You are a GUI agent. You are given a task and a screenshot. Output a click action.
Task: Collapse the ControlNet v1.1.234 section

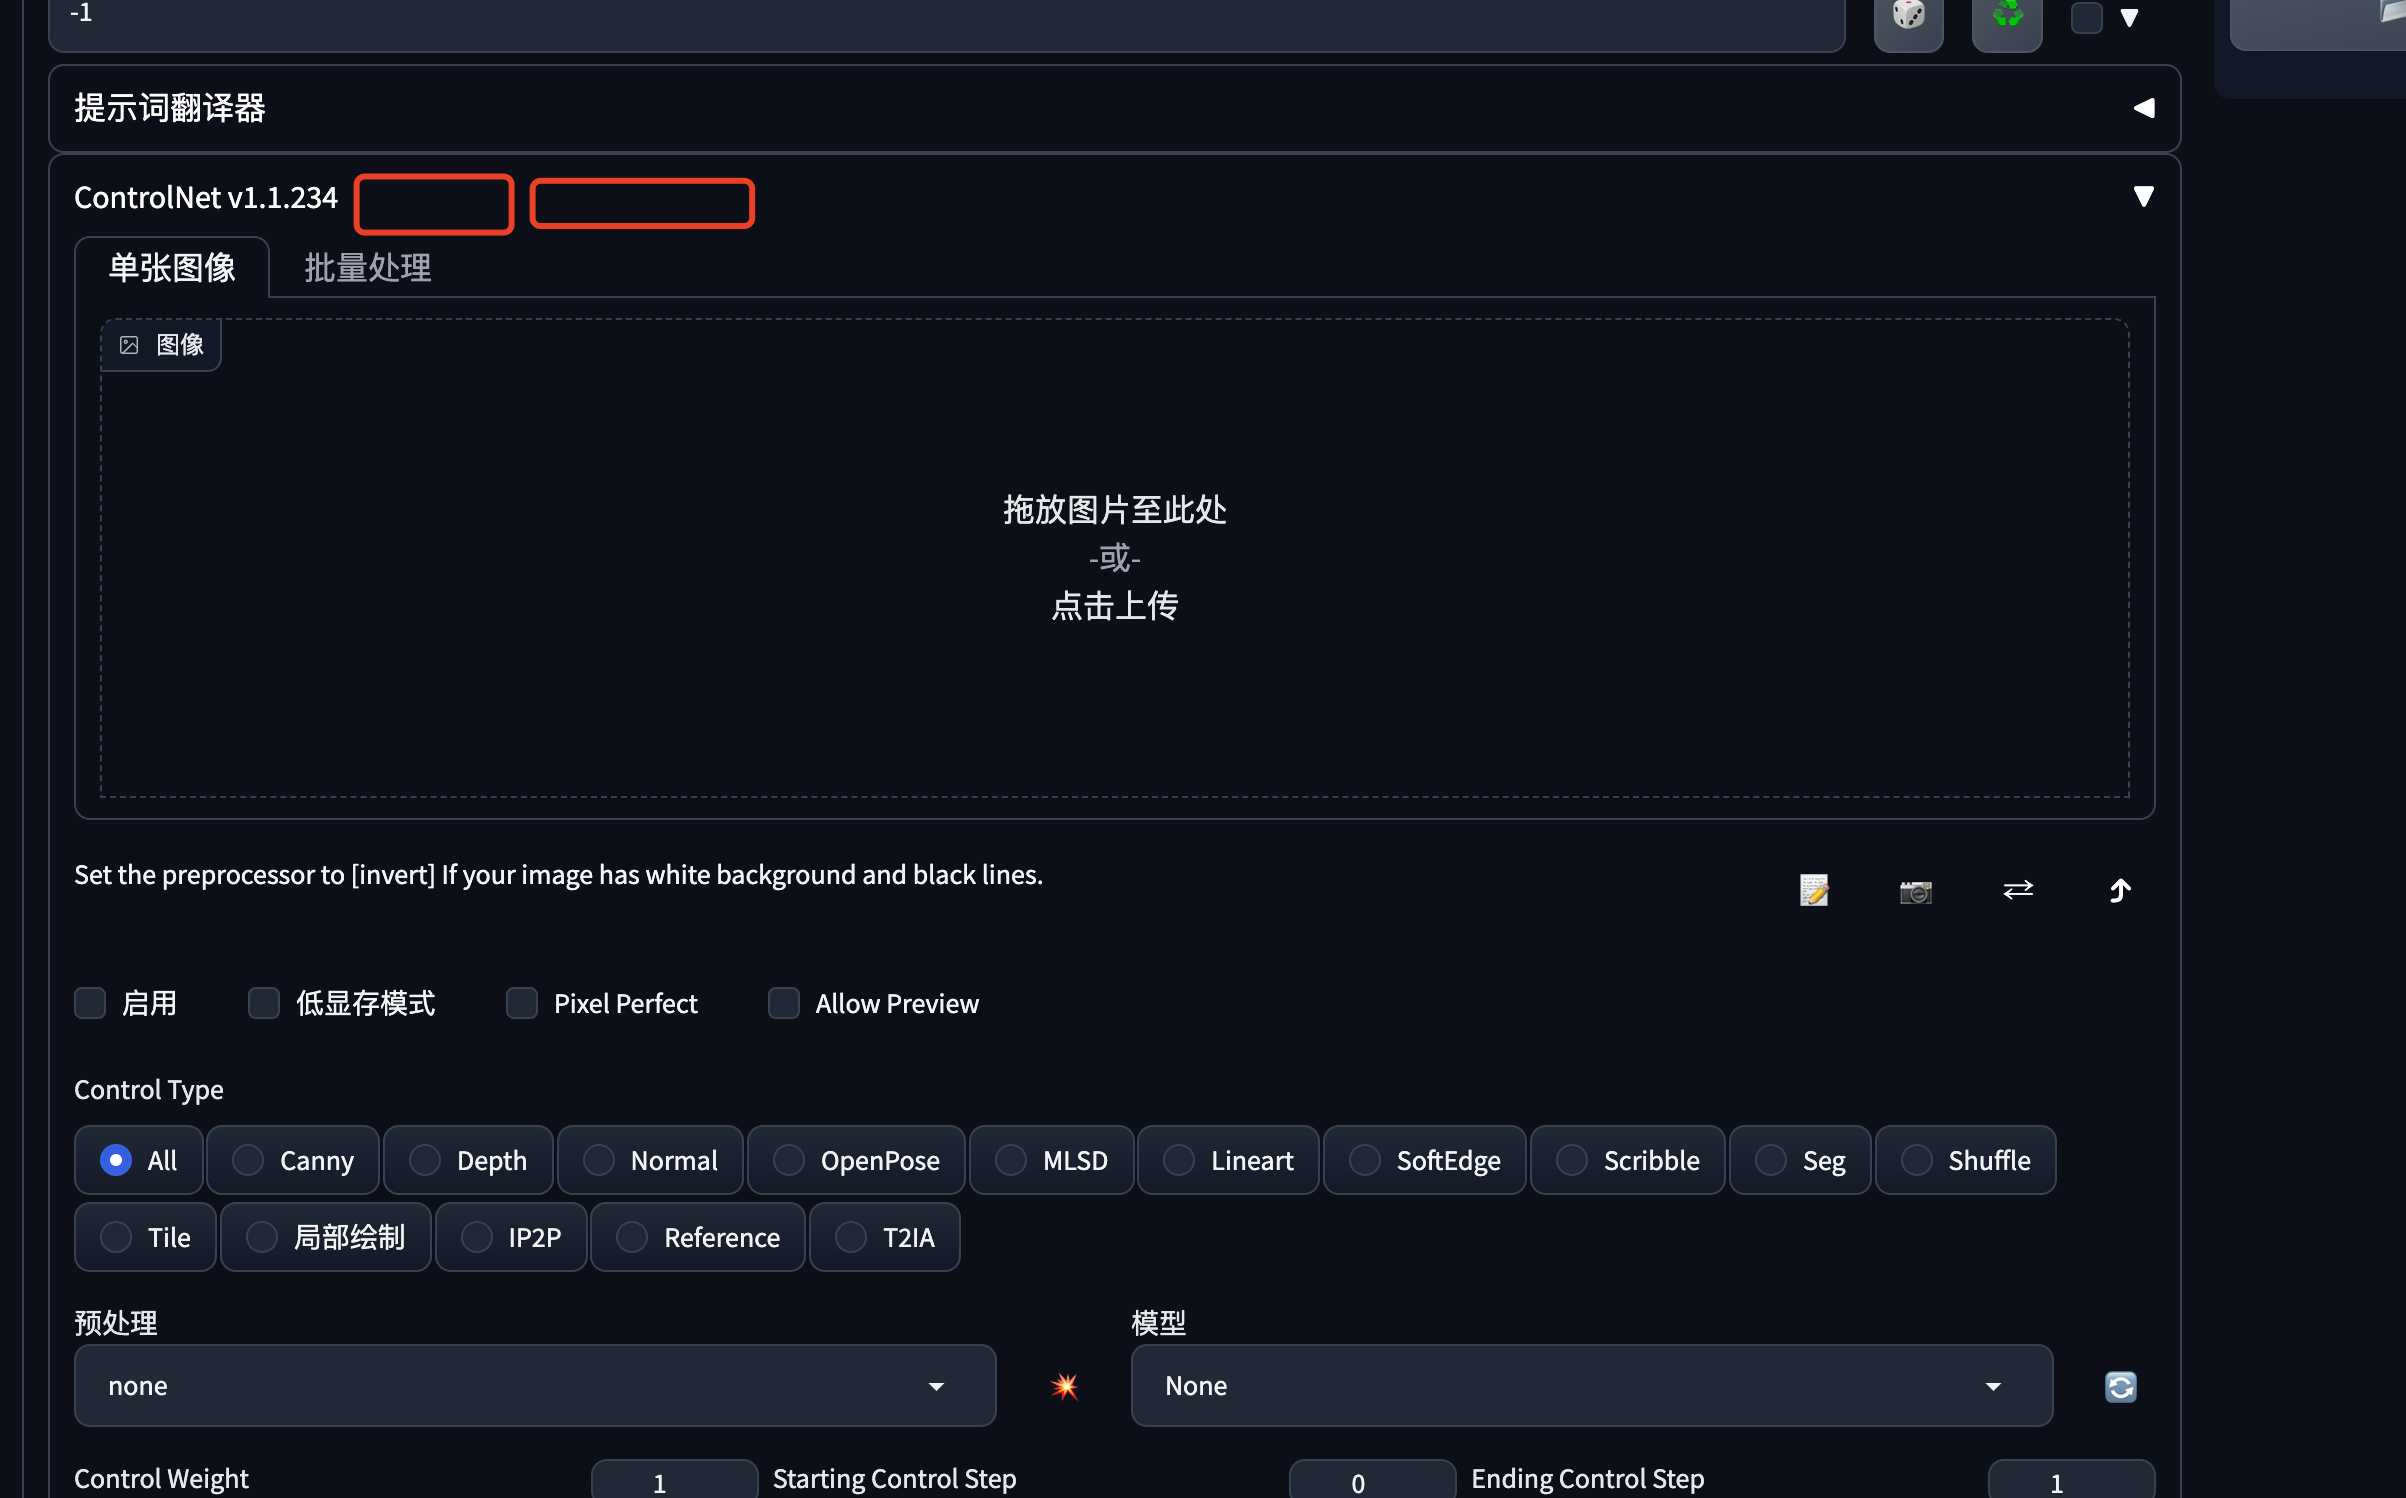pyautogui.click(x=2143, y=197)
